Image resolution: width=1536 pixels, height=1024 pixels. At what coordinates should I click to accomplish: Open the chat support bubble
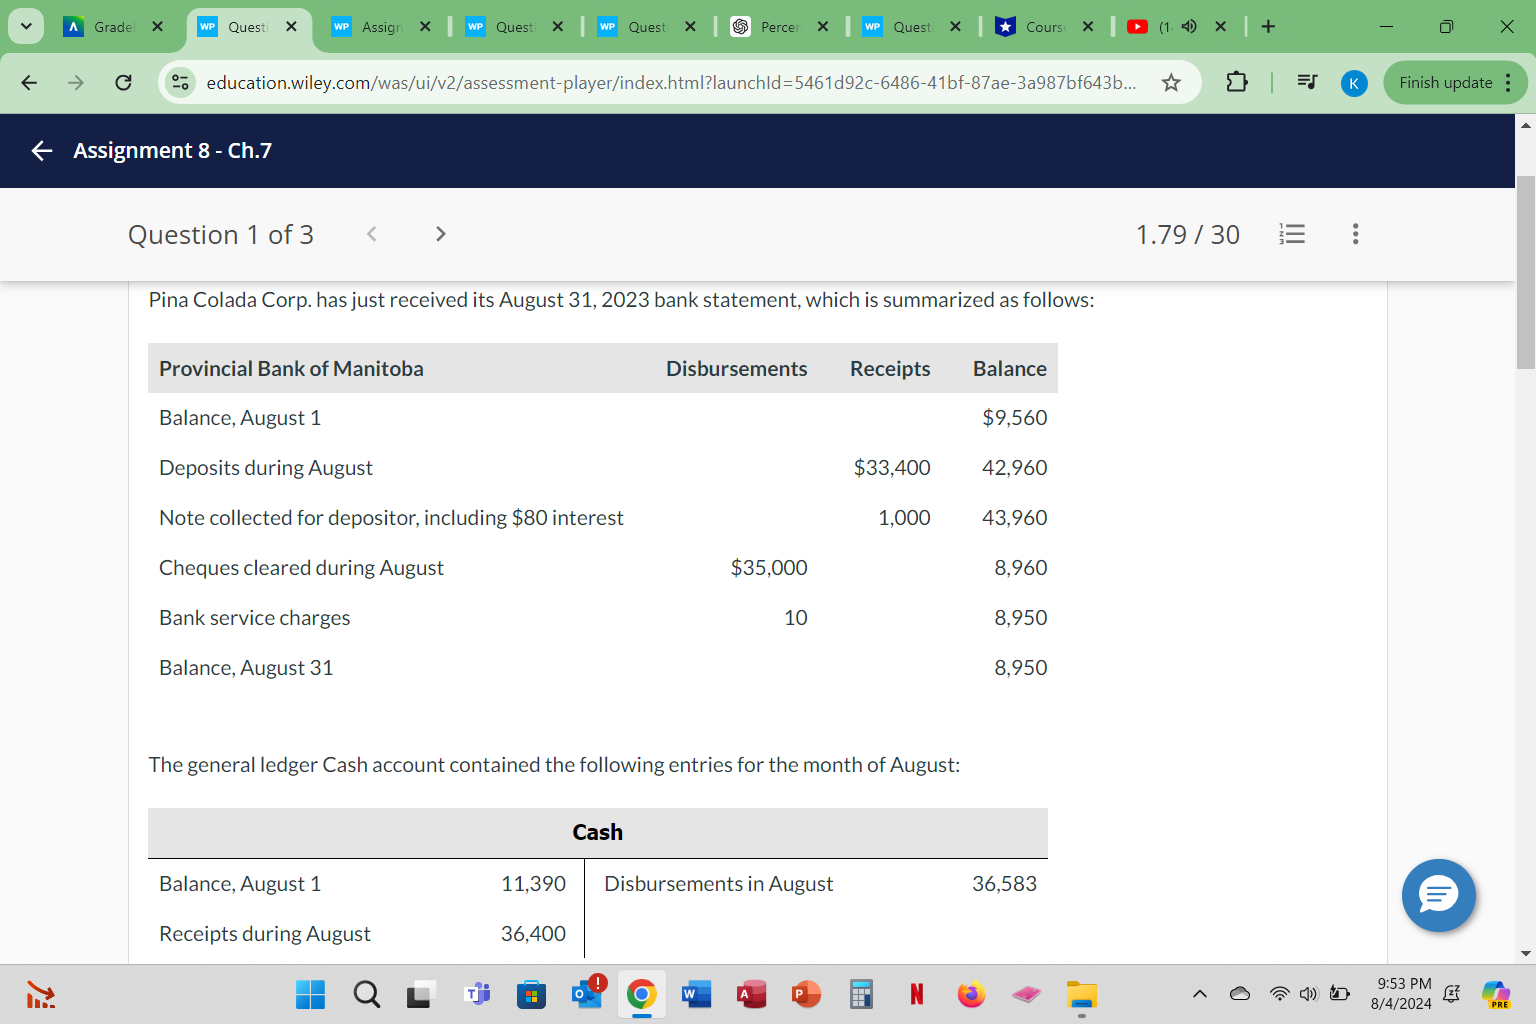click(x=1438, y=895)
